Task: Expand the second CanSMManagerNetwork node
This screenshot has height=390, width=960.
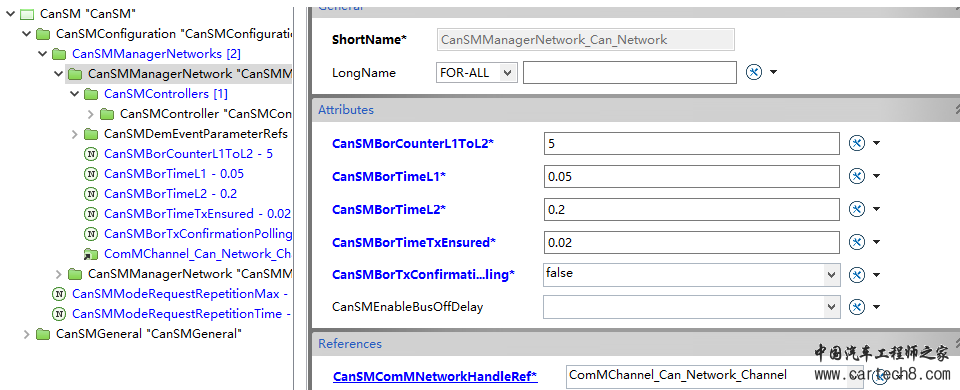Action: pyautogui.click(x=58, y=274)
